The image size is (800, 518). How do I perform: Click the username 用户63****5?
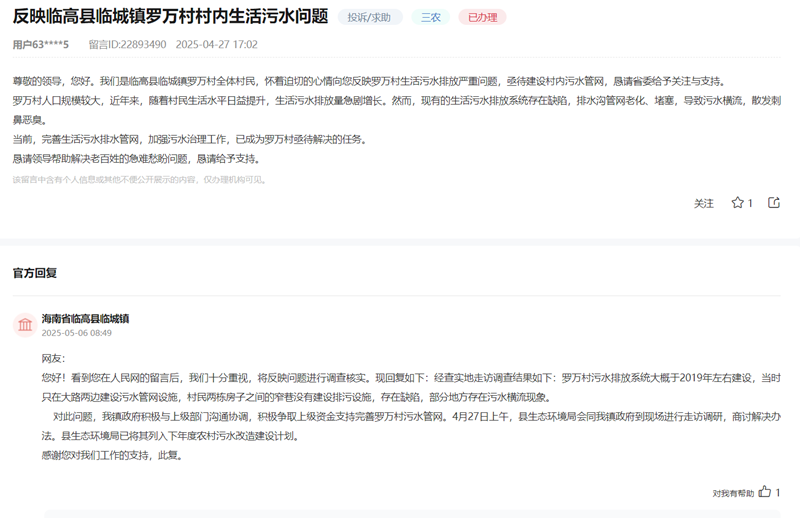click(41, 44)
